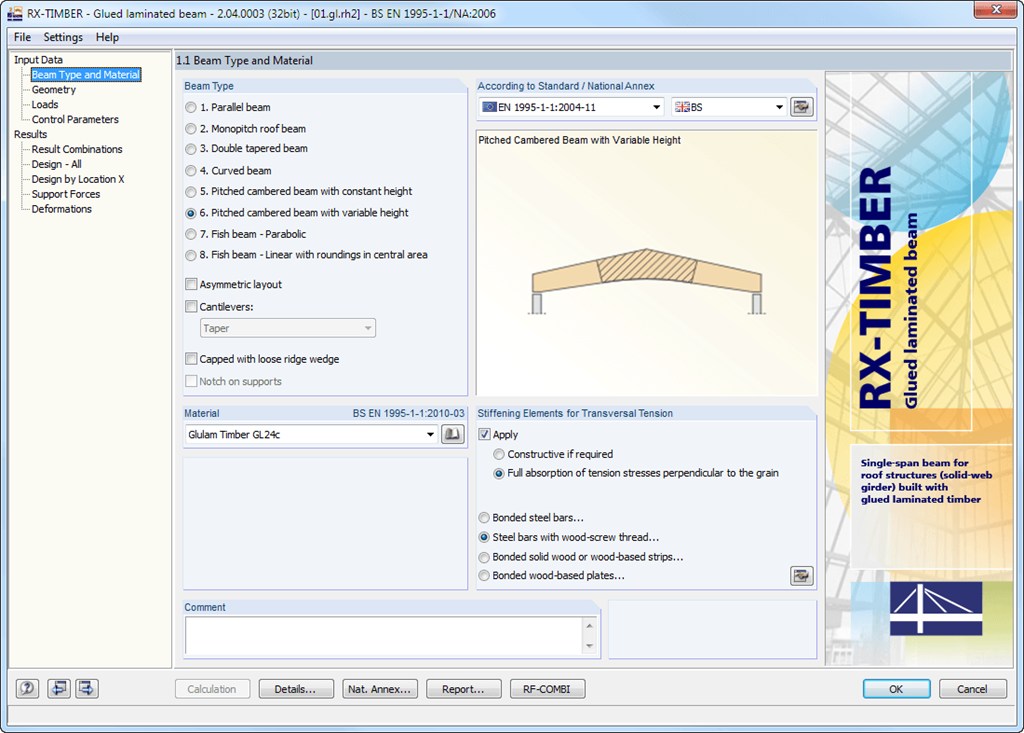Viewport: 1024px width, 733px height.
Task: Open the material library book icon
Action: (x=453, y=434)
